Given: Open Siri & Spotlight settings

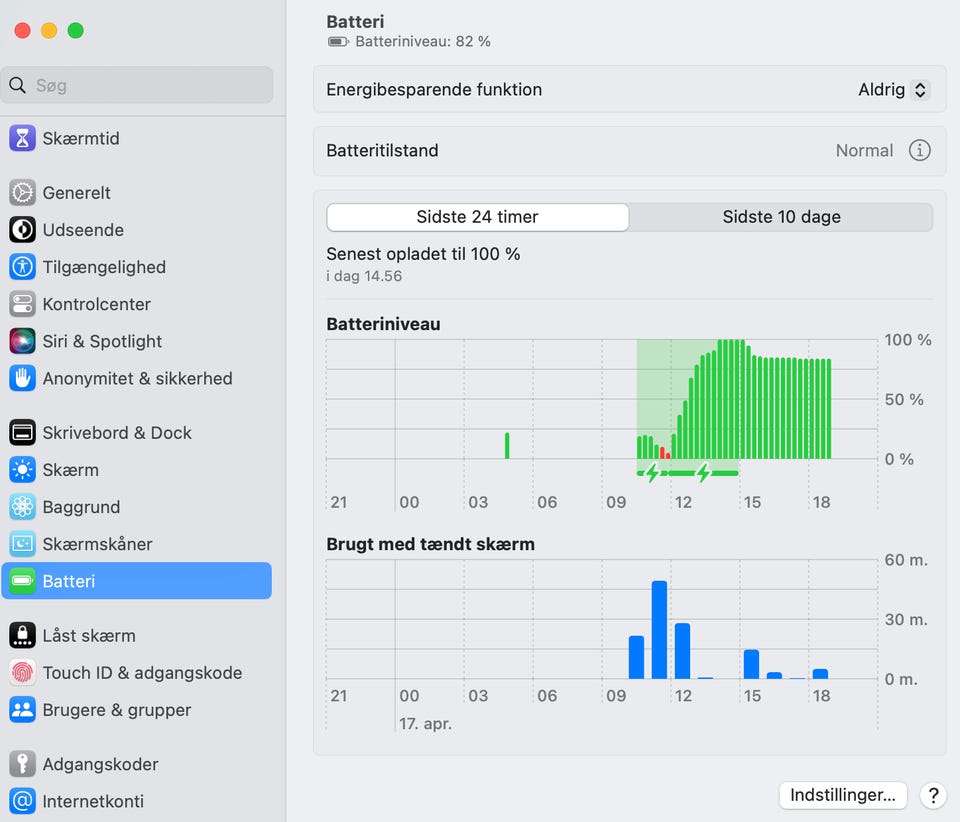Looking at the screenshot, I should [x=137, y=342].
